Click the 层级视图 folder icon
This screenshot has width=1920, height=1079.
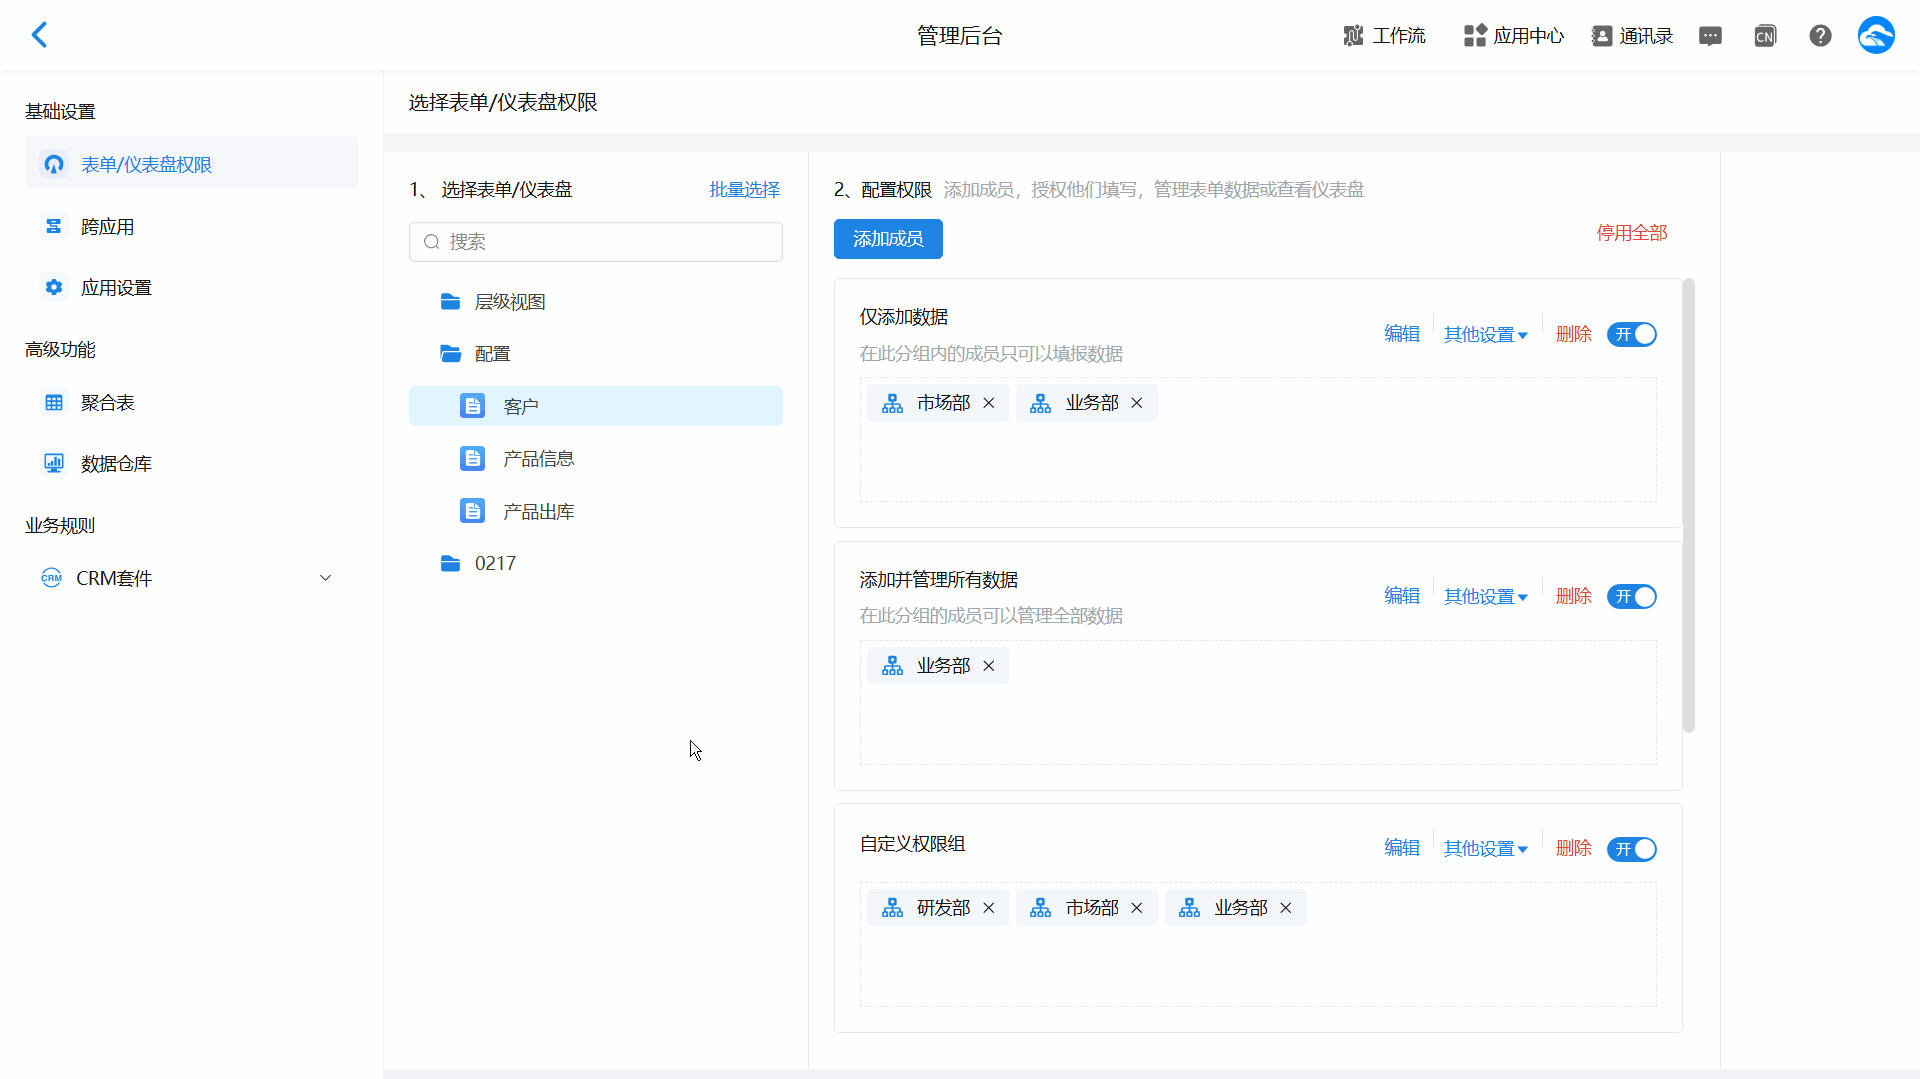point(451,302)
